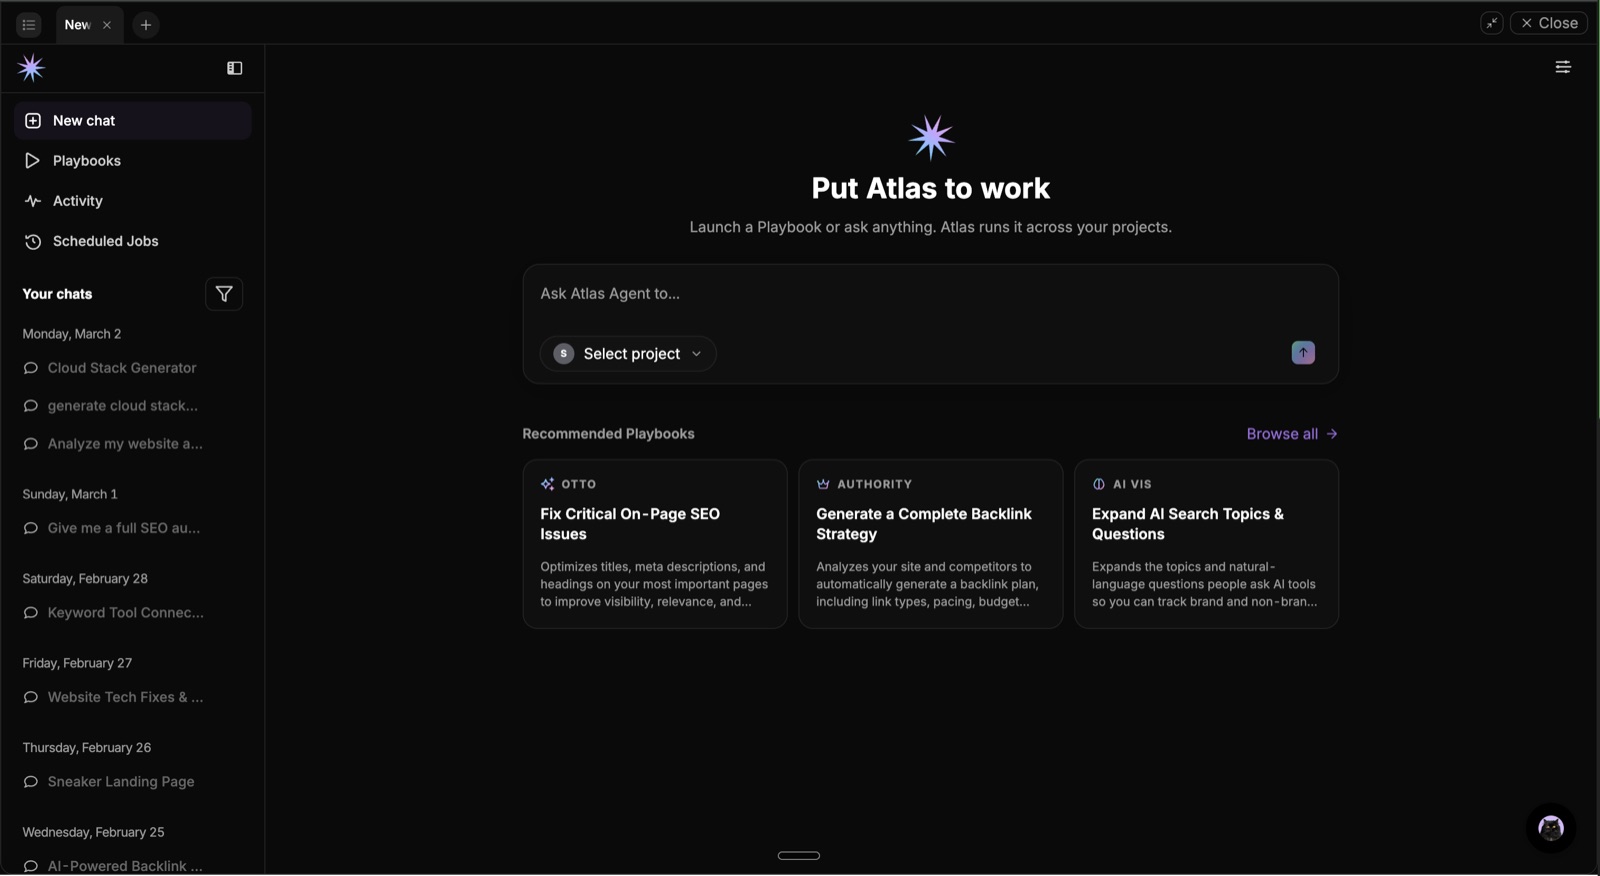Open generate cloud stack chat
The height and width of the screenshot is (876, 1600).
122,406
